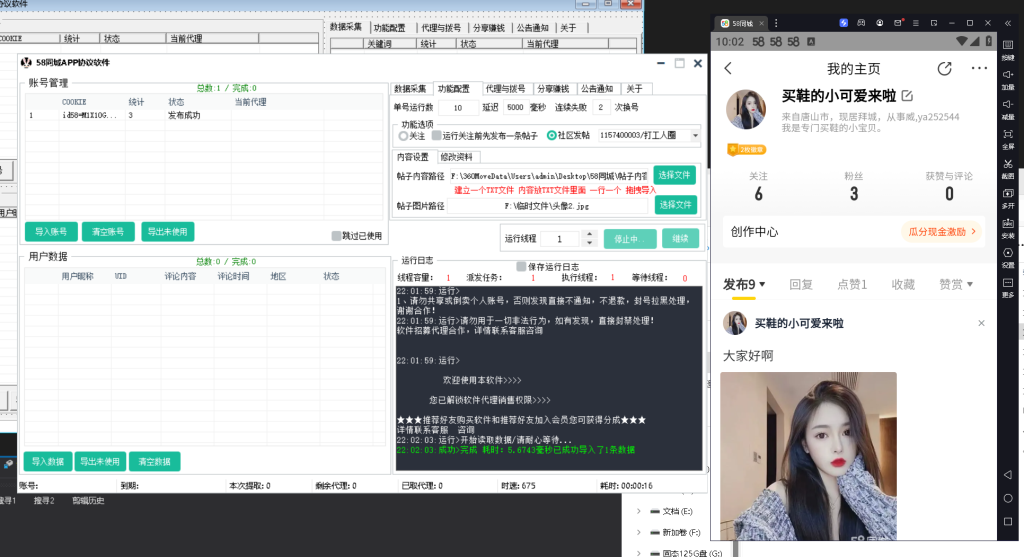Click the 加量 volume up sidebar icon
This screenshot has height=557, width=1024.
tap(1008, 76)
